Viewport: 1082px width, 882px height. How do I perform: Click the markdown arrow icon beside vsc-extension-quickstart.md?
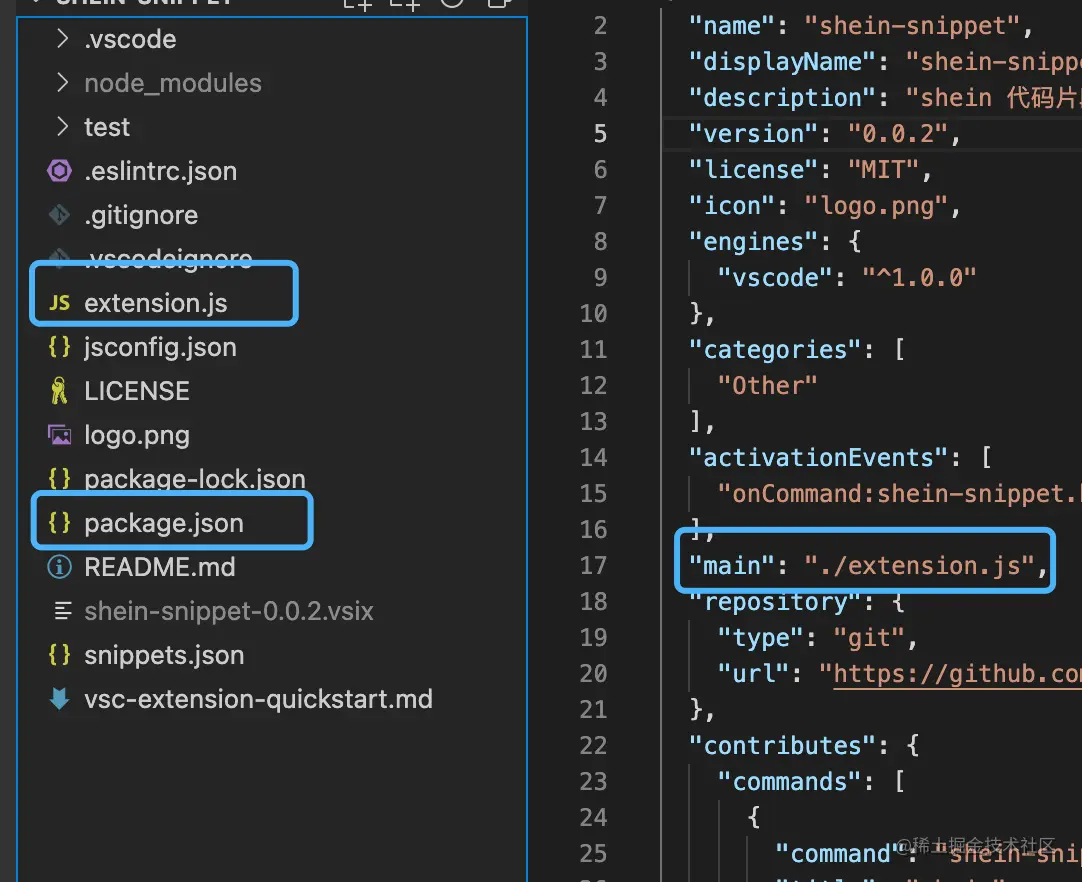(59, 699)
